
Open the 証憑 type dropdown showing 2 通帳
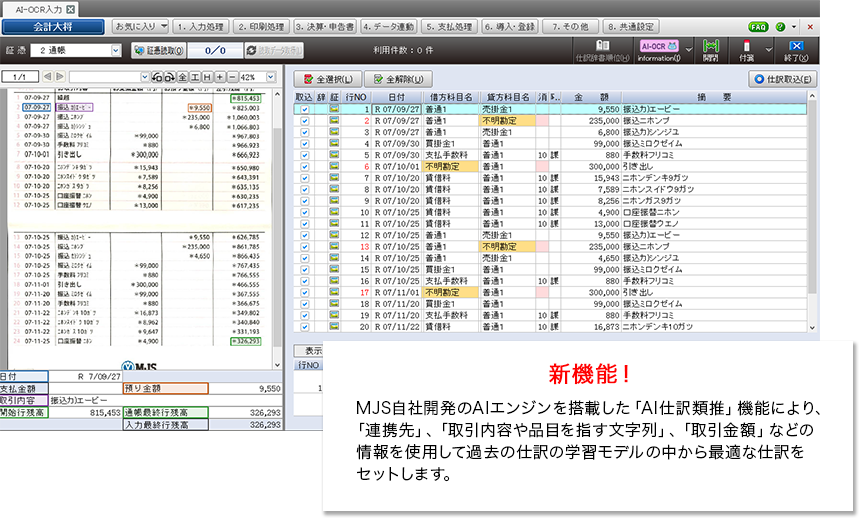(116, 50)
